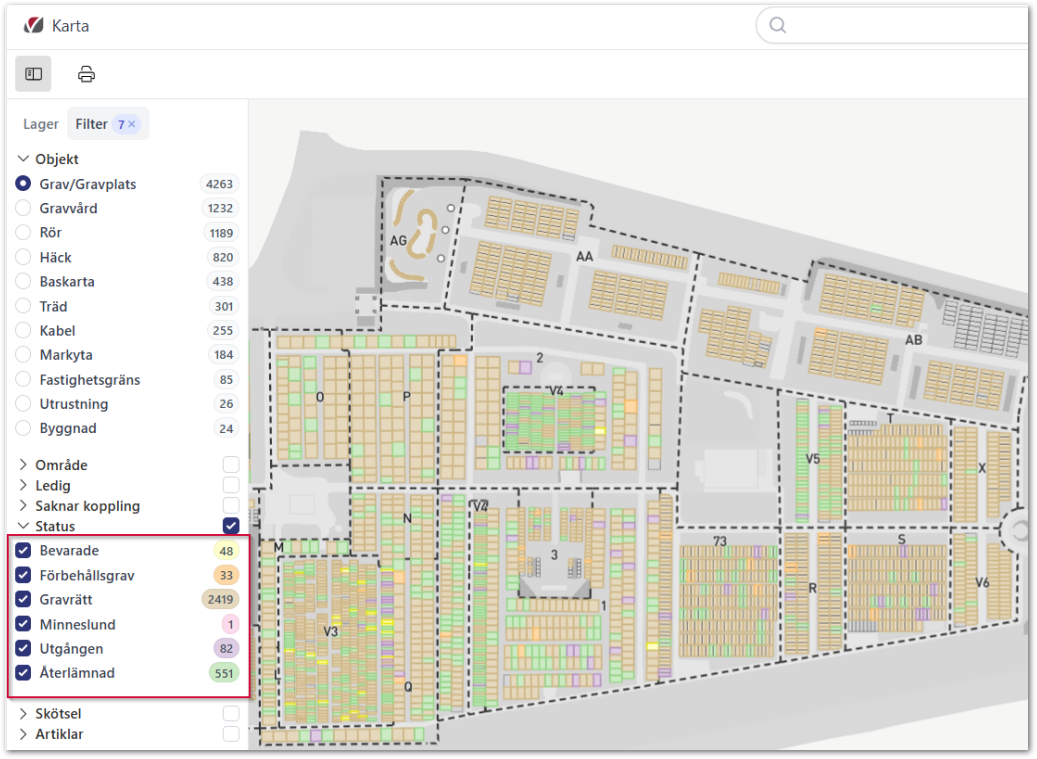
Task: Select the Grav/Gravplats radio button
Action: tap(23, 184)
